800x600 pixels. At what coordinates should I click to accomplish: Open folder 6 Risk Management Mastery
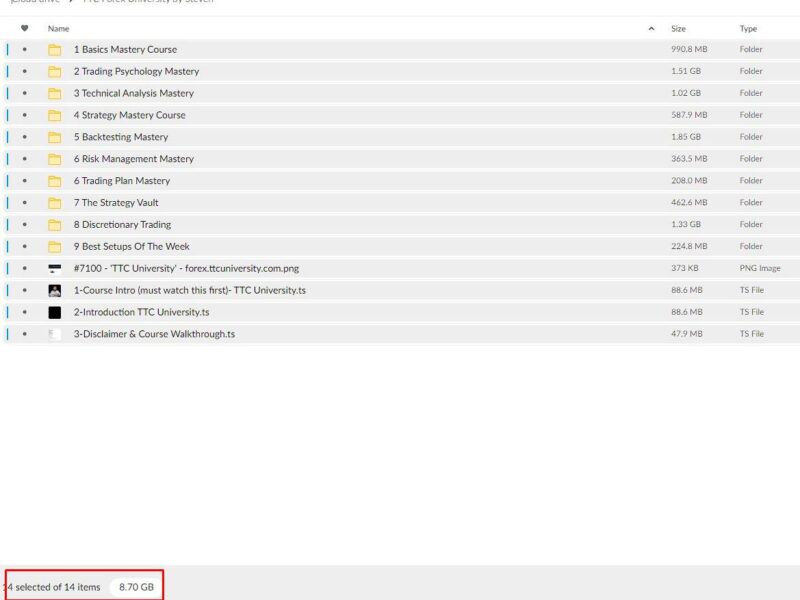point(134,159)
